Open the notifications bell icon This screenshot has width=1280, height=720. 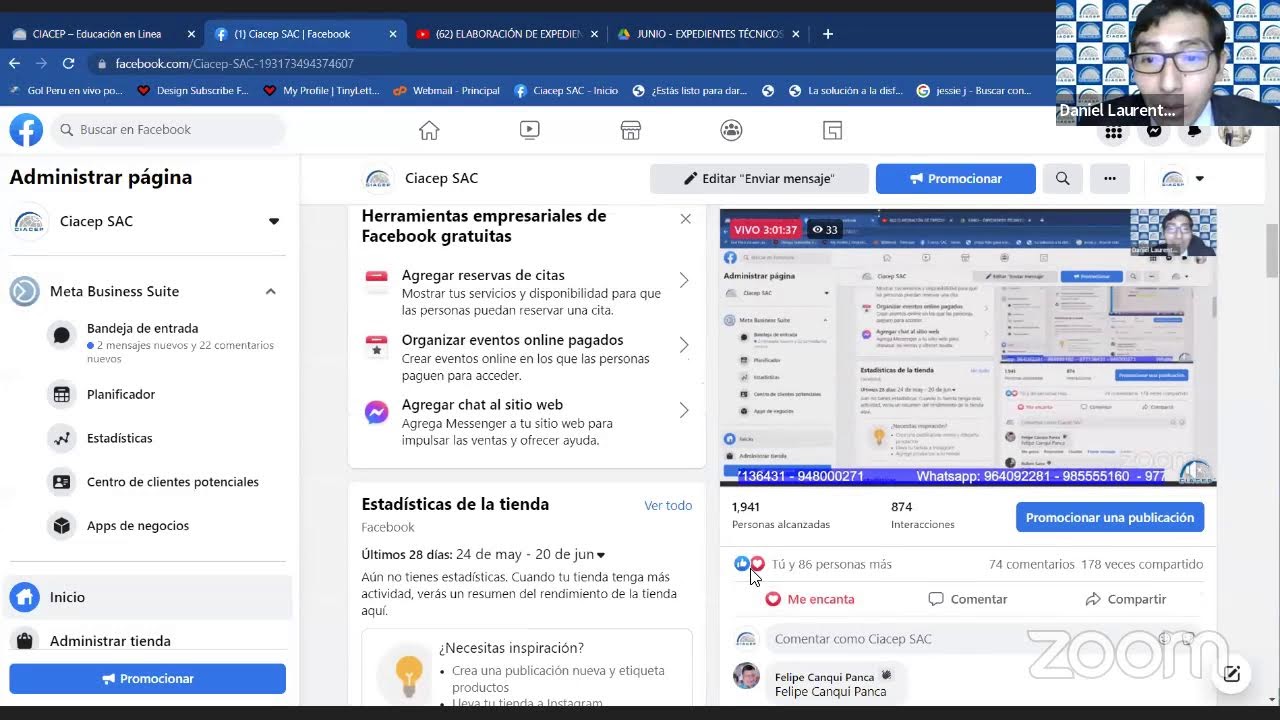[x=1194, y=131]
